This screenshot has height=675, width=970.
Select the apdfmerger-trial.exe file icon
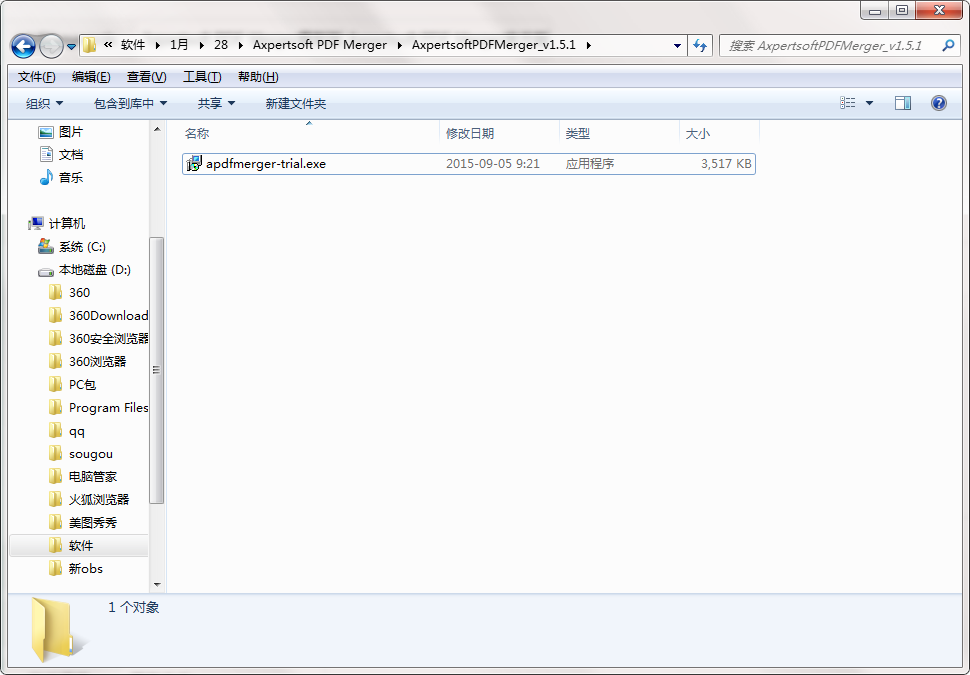194,164
